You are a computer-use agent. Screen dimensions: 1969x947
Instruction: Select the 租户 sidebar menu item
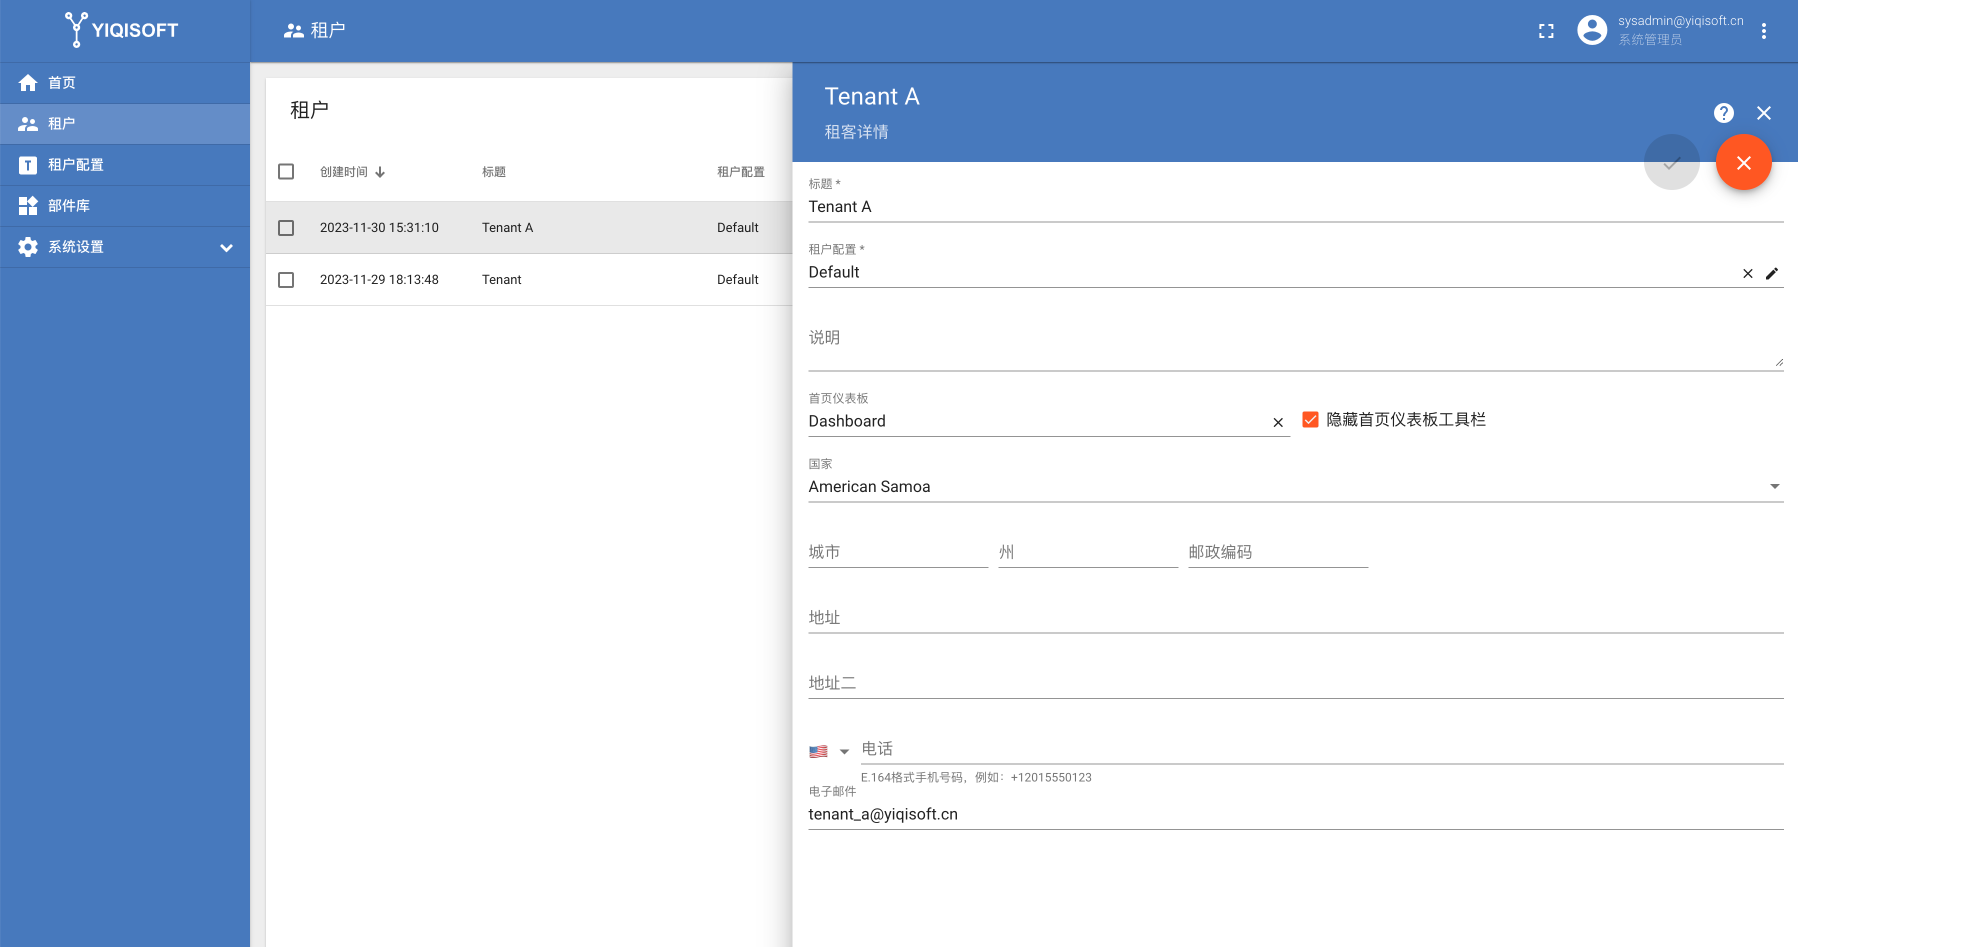point(125,124)
